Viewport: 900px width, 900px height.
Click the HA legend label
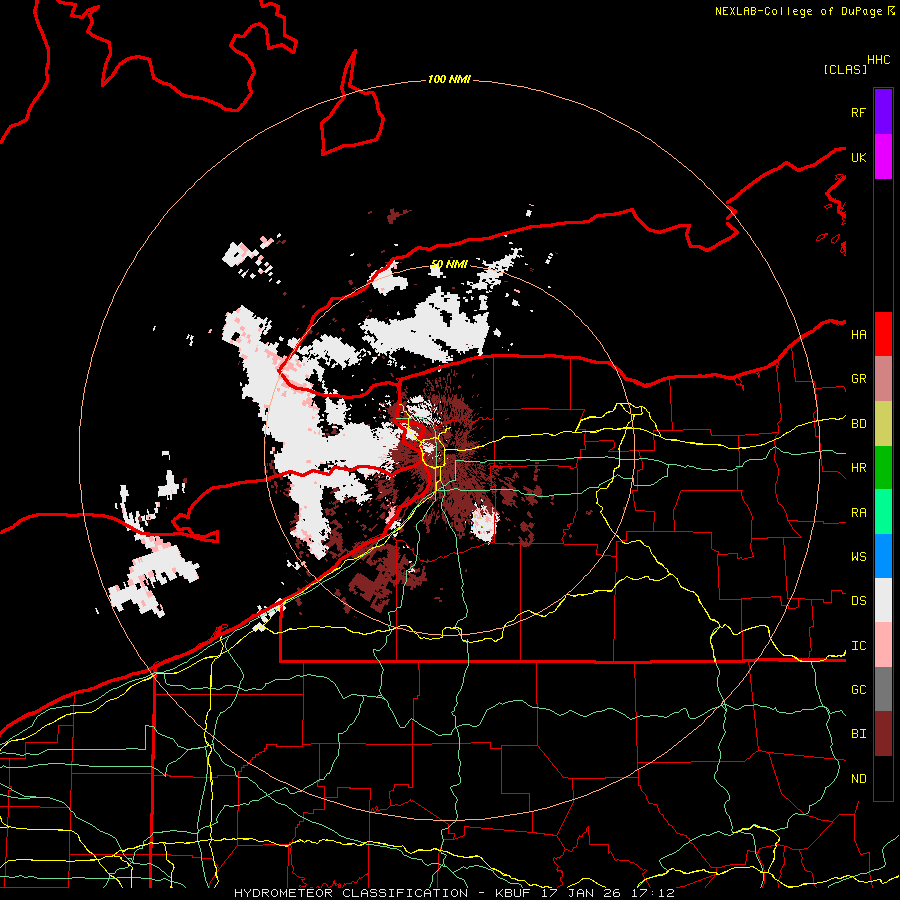pyautogui.click(x=858, y=334)
